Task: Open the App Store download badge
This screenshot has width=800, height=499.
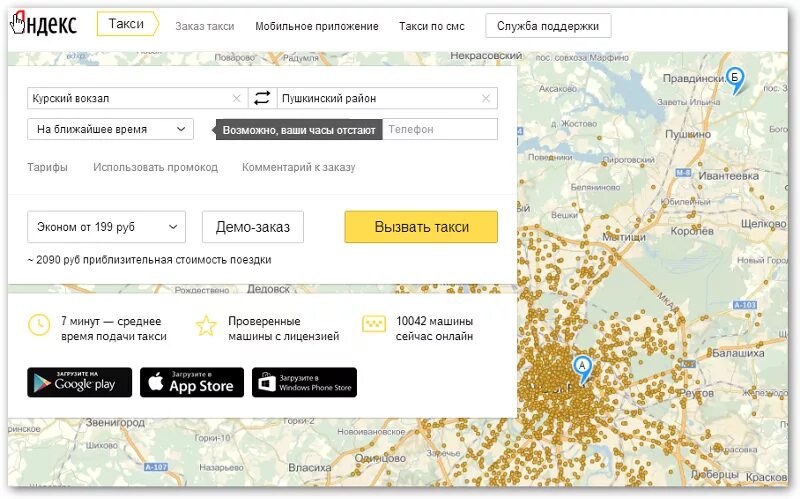Action: click(192, 382)
